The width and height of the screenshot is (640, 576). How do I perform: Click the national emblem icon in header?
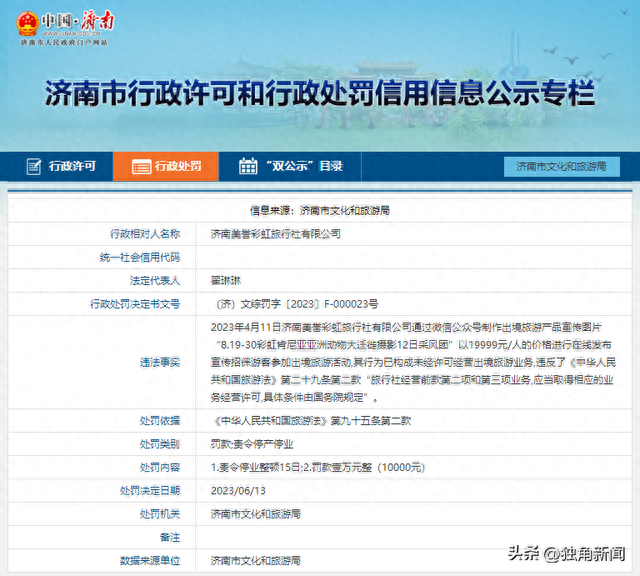(27, 23)
